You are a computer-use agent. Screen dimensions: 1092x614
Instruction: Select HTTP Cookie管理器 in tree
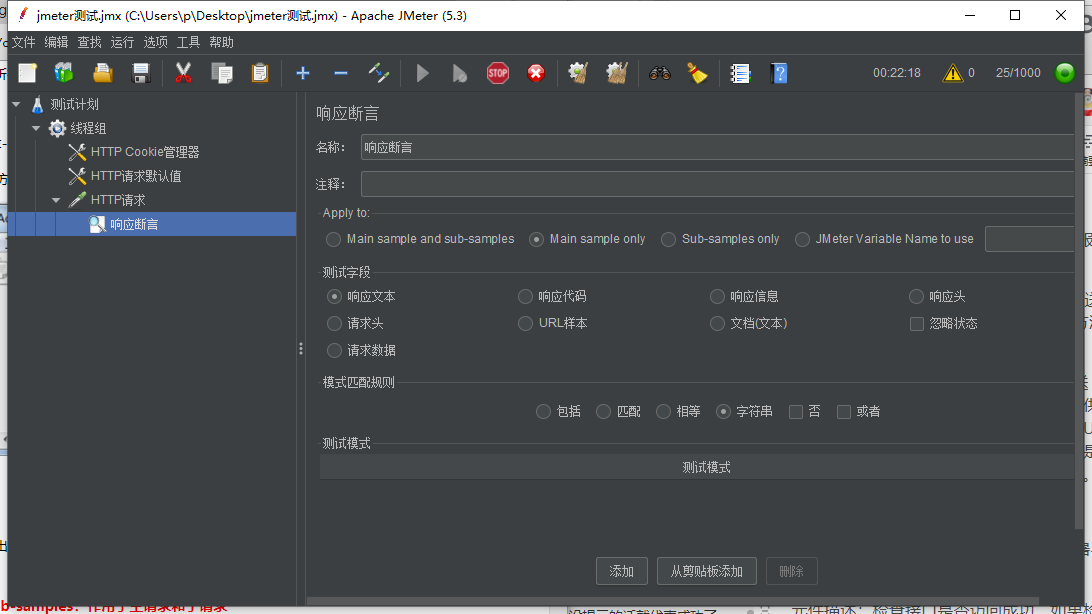145,152
